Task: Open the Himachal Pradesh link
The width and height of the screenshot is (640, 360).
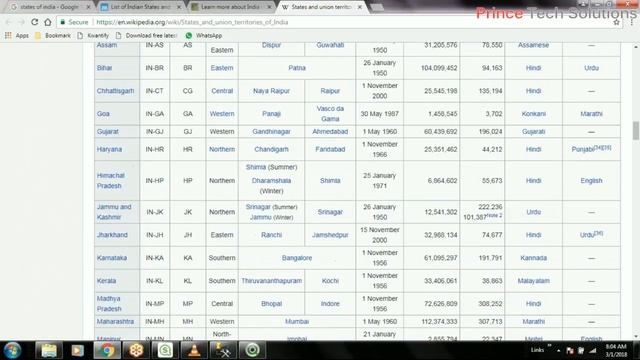Action: [110, 180]
